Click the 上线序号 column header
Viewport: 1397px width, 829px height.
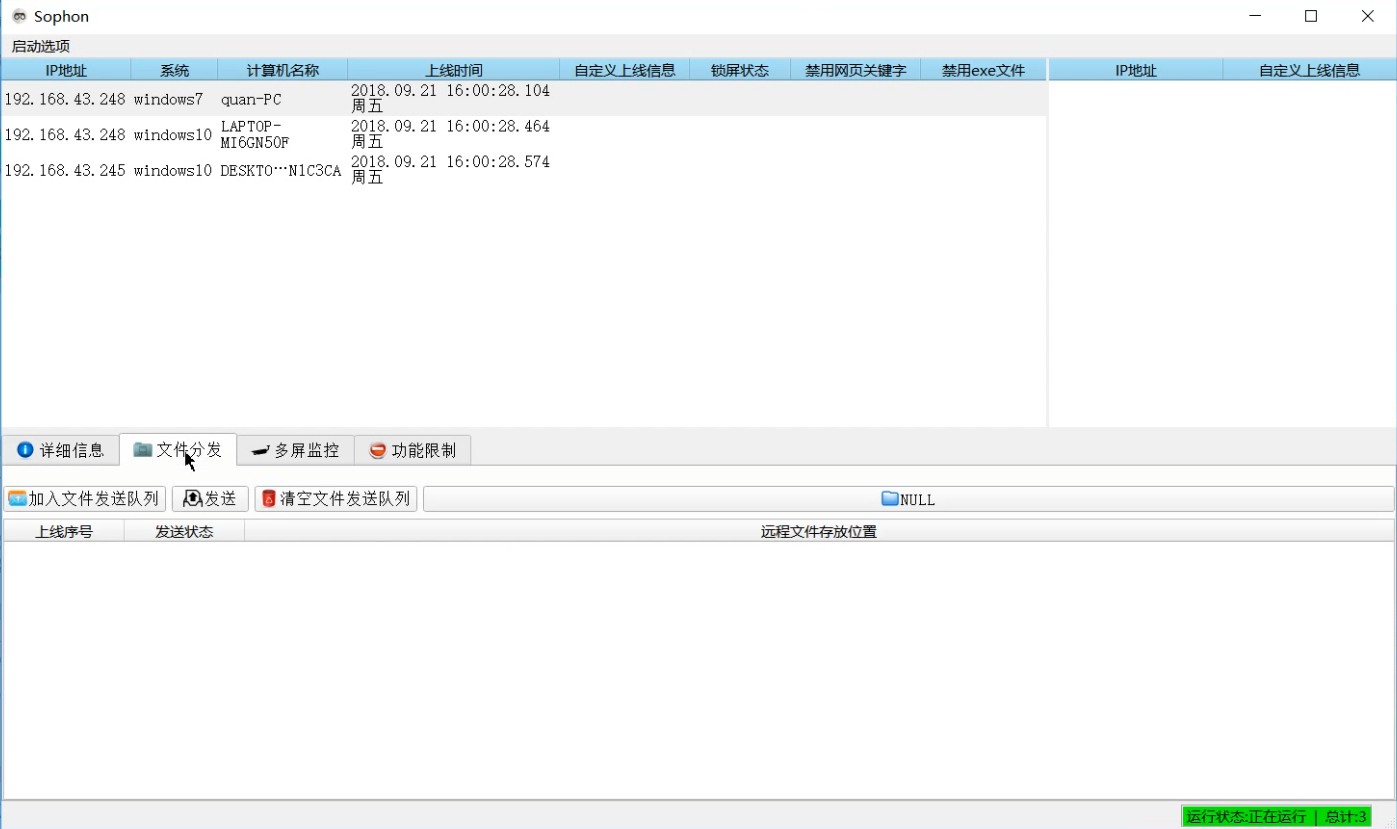64,531
